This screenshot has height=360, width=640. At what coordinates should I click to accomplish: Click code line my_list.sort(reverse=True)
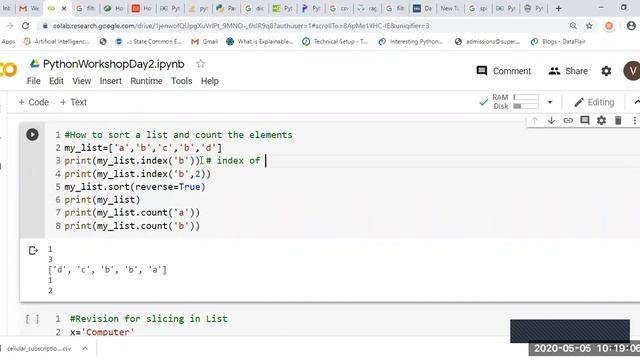click(x=135, y=187)
